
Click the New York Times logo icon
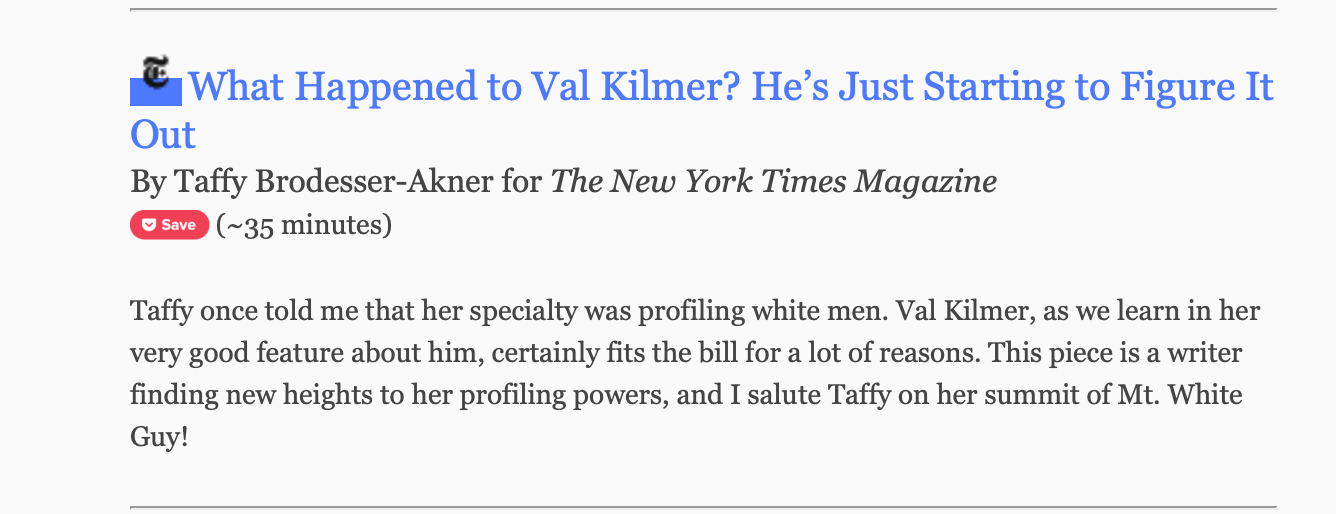[157, 73]
